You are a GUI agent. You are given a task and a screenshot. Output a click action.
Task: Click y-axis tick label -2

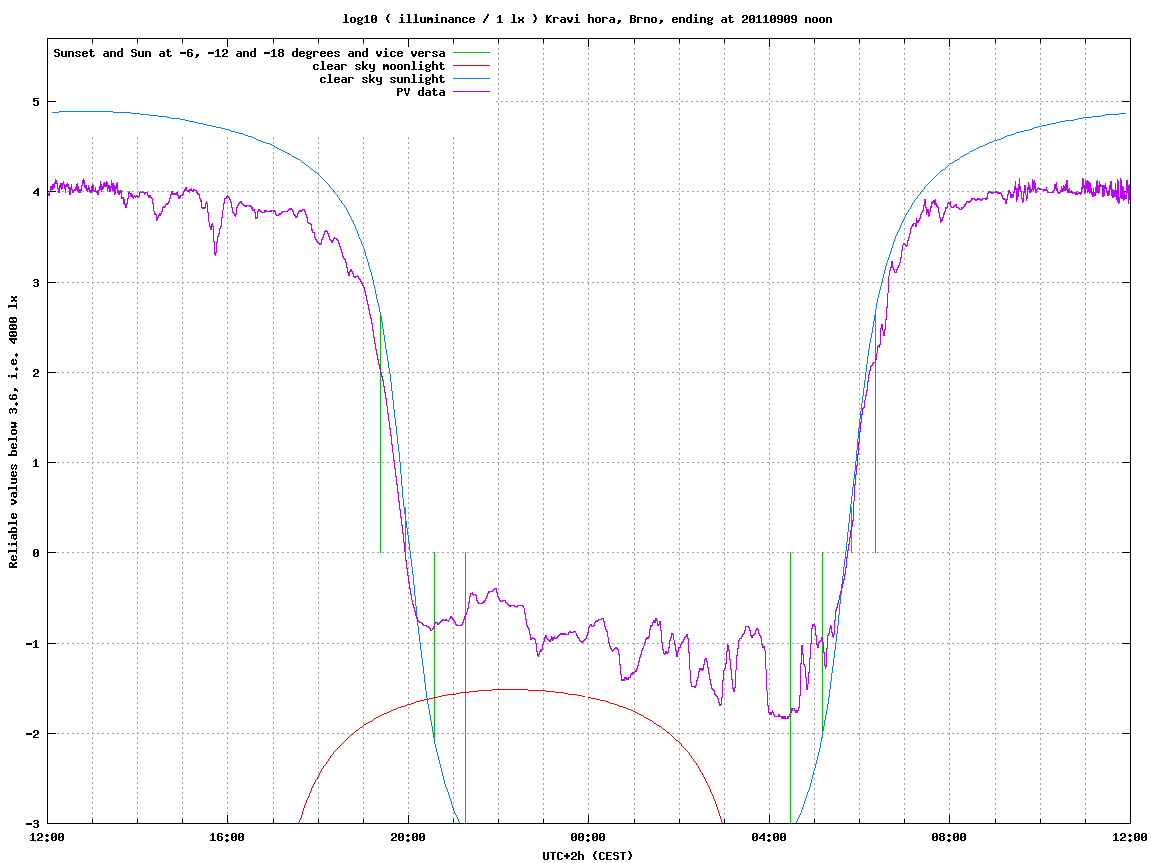pos(32,734)
